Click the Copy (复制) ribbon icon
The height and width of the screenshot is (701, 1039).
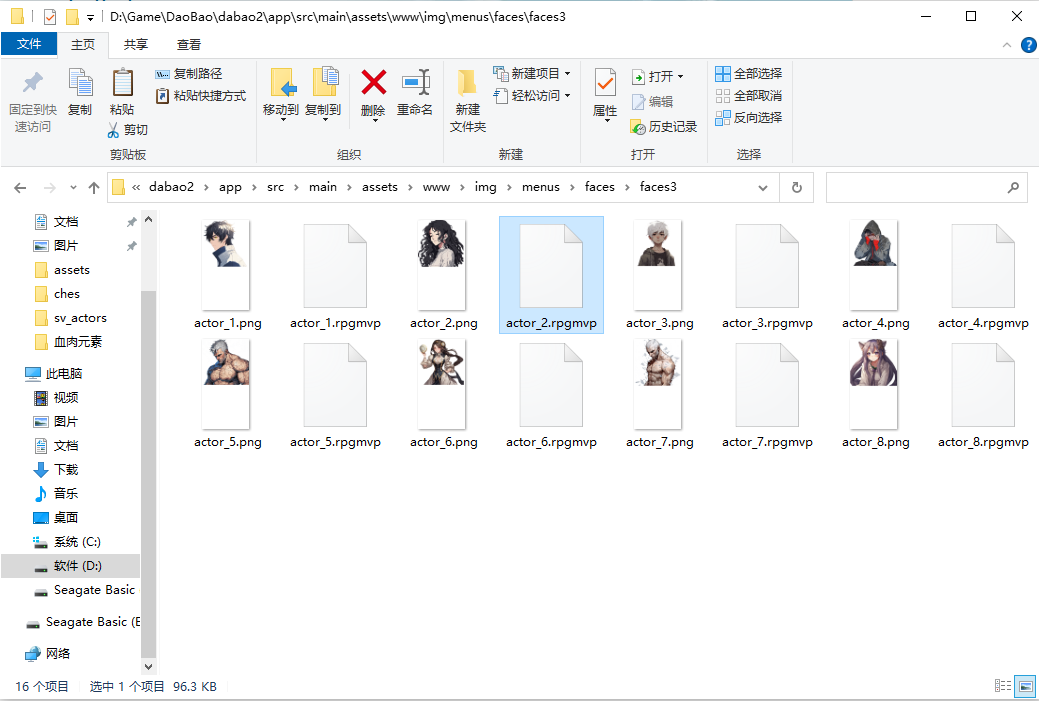tap(80, 84)
